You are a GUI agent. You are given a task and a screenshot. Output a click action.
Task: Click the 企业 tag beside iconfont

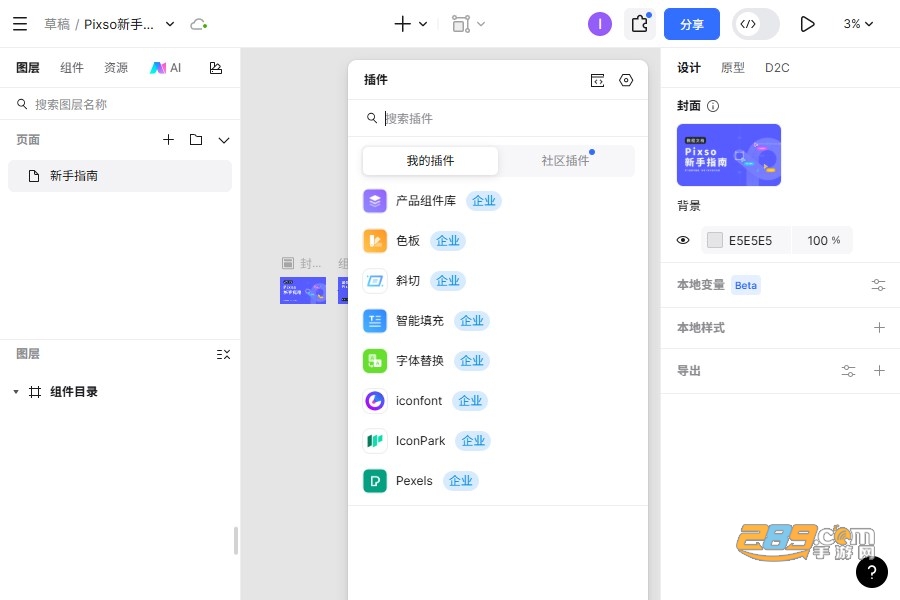coord(470,401)
